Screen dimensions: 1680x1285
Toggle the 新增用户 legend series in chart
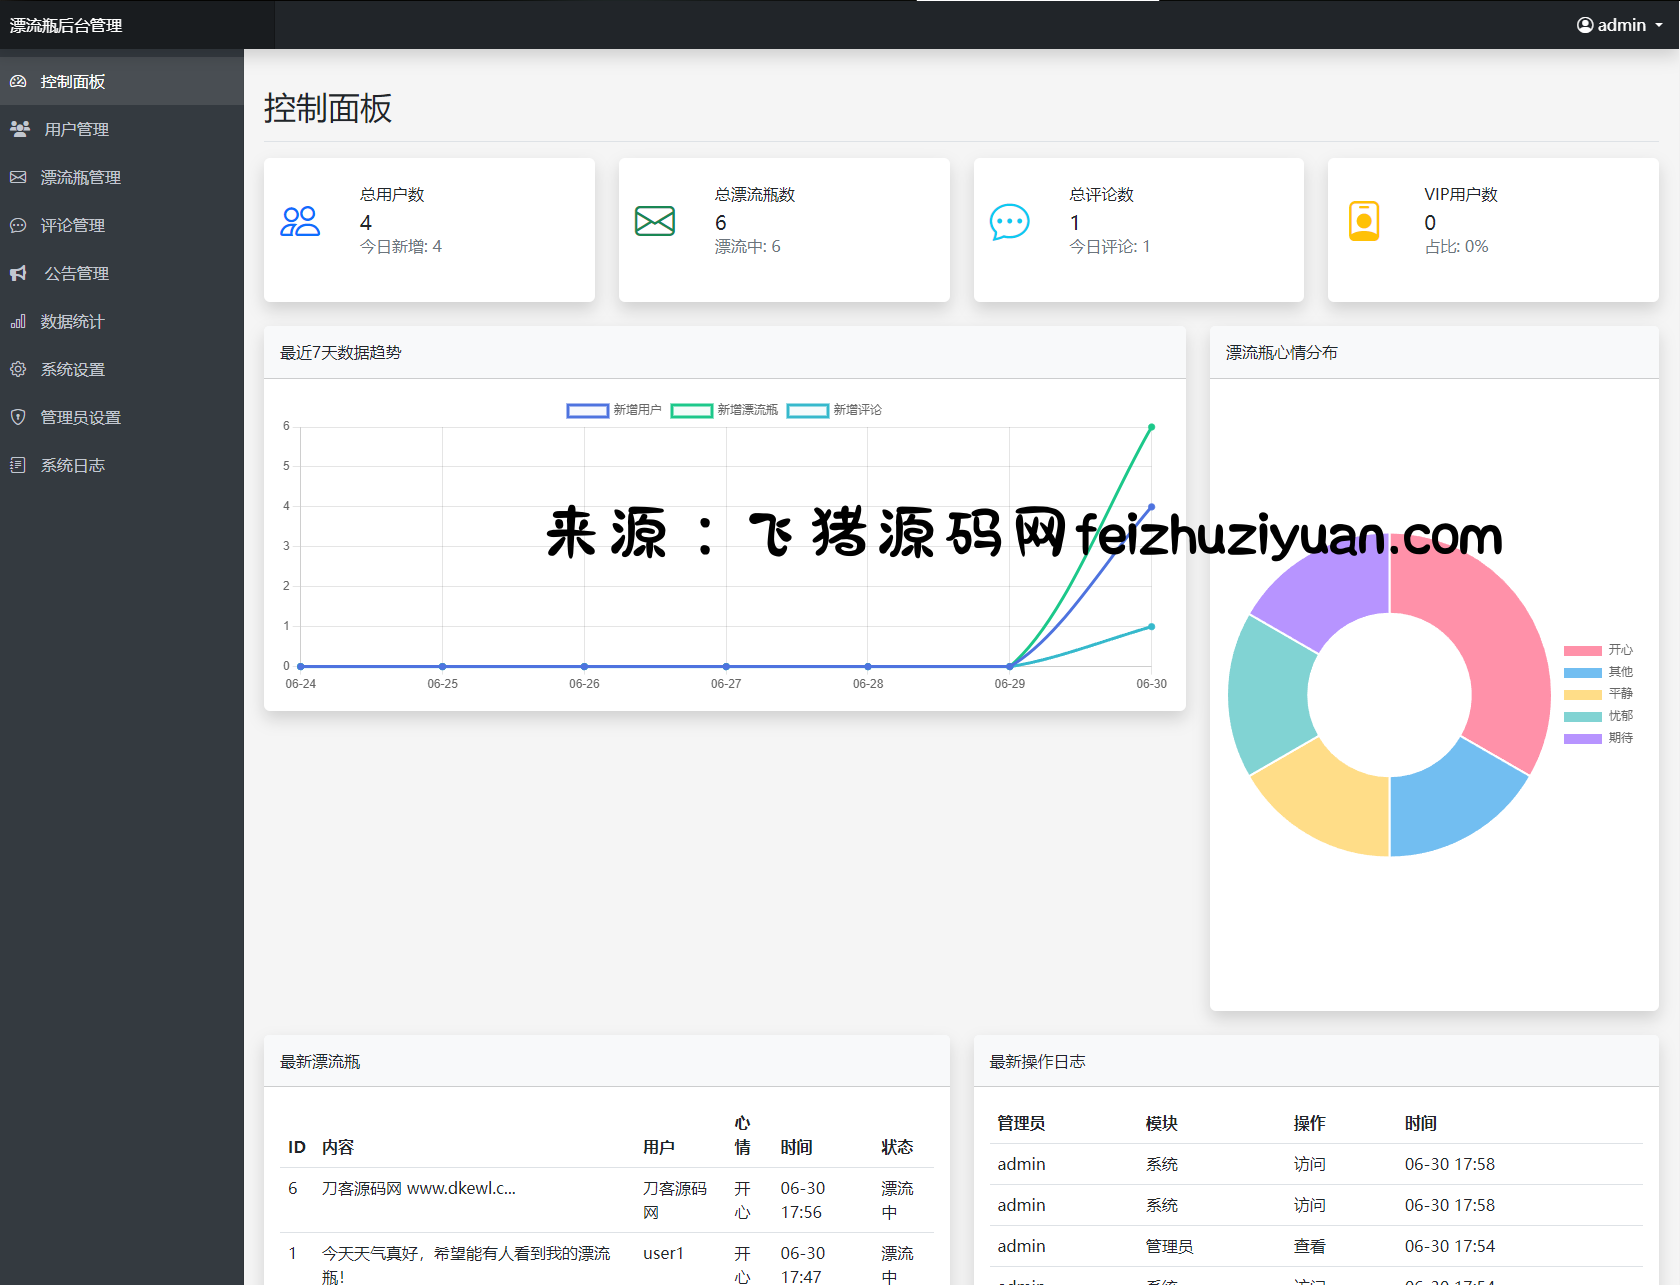click(x=613, y=410)
